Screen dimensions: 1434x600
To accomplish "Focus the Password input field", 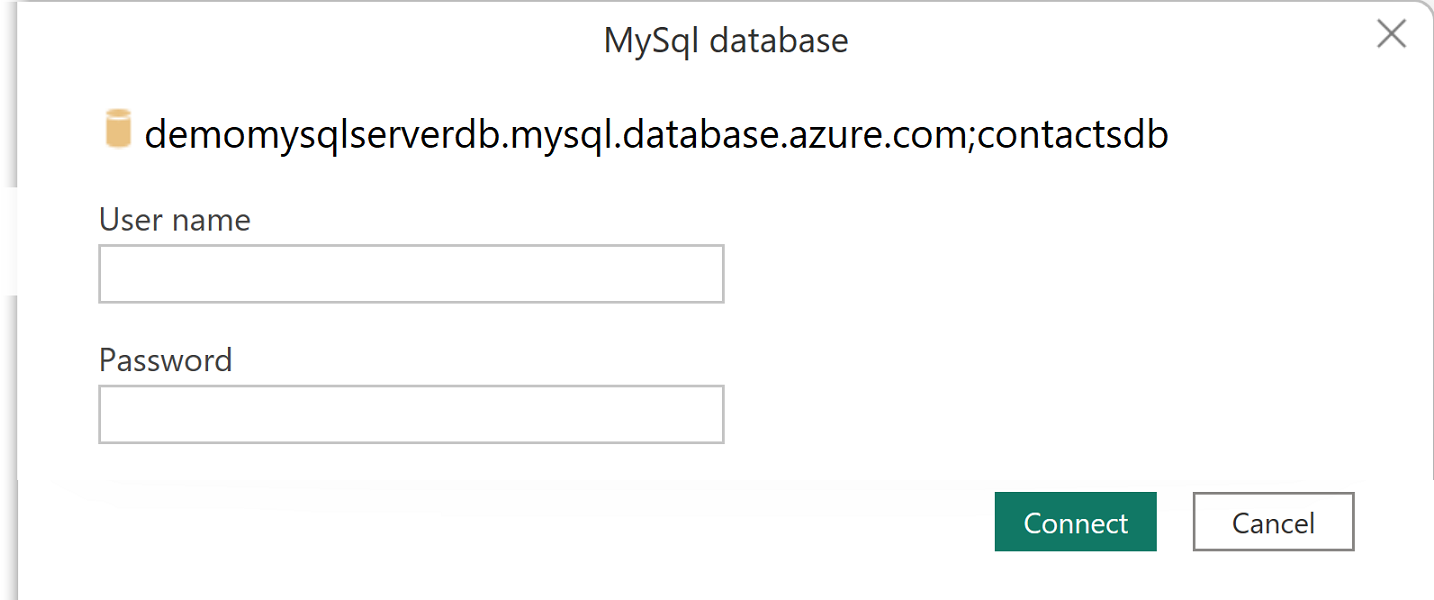I will [411, 414].
